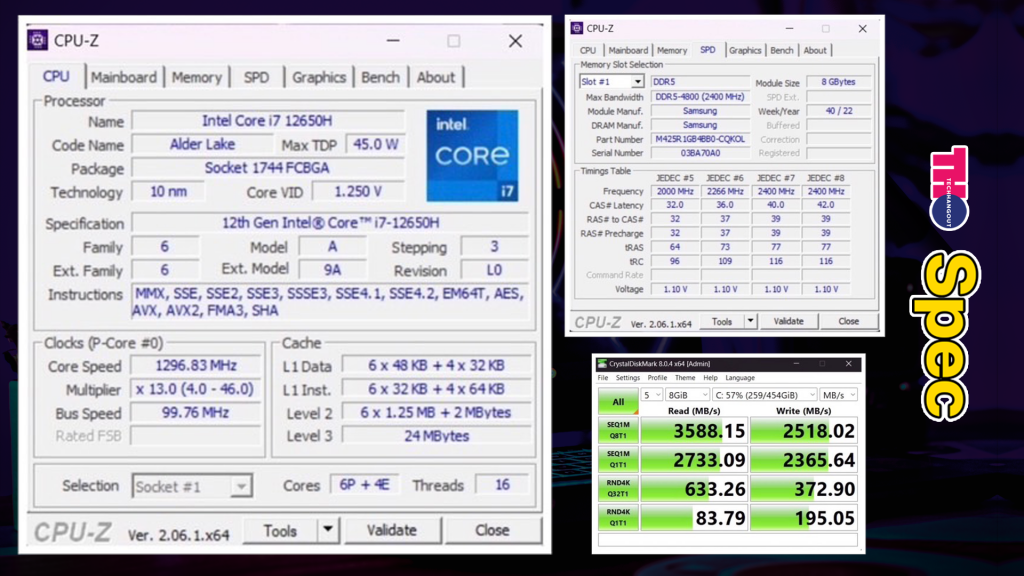Switch to Mainboard tab in large CPU-Z window

(x=123, y=77)
